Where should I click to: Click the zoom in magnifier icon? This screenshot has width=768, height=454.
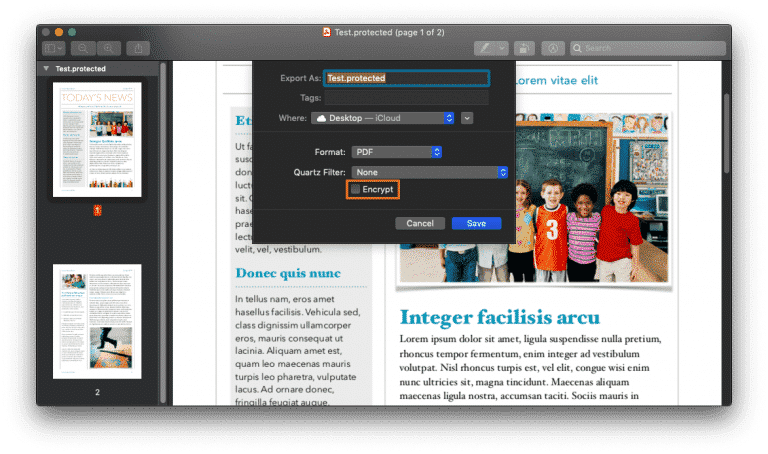click(108, 48)
